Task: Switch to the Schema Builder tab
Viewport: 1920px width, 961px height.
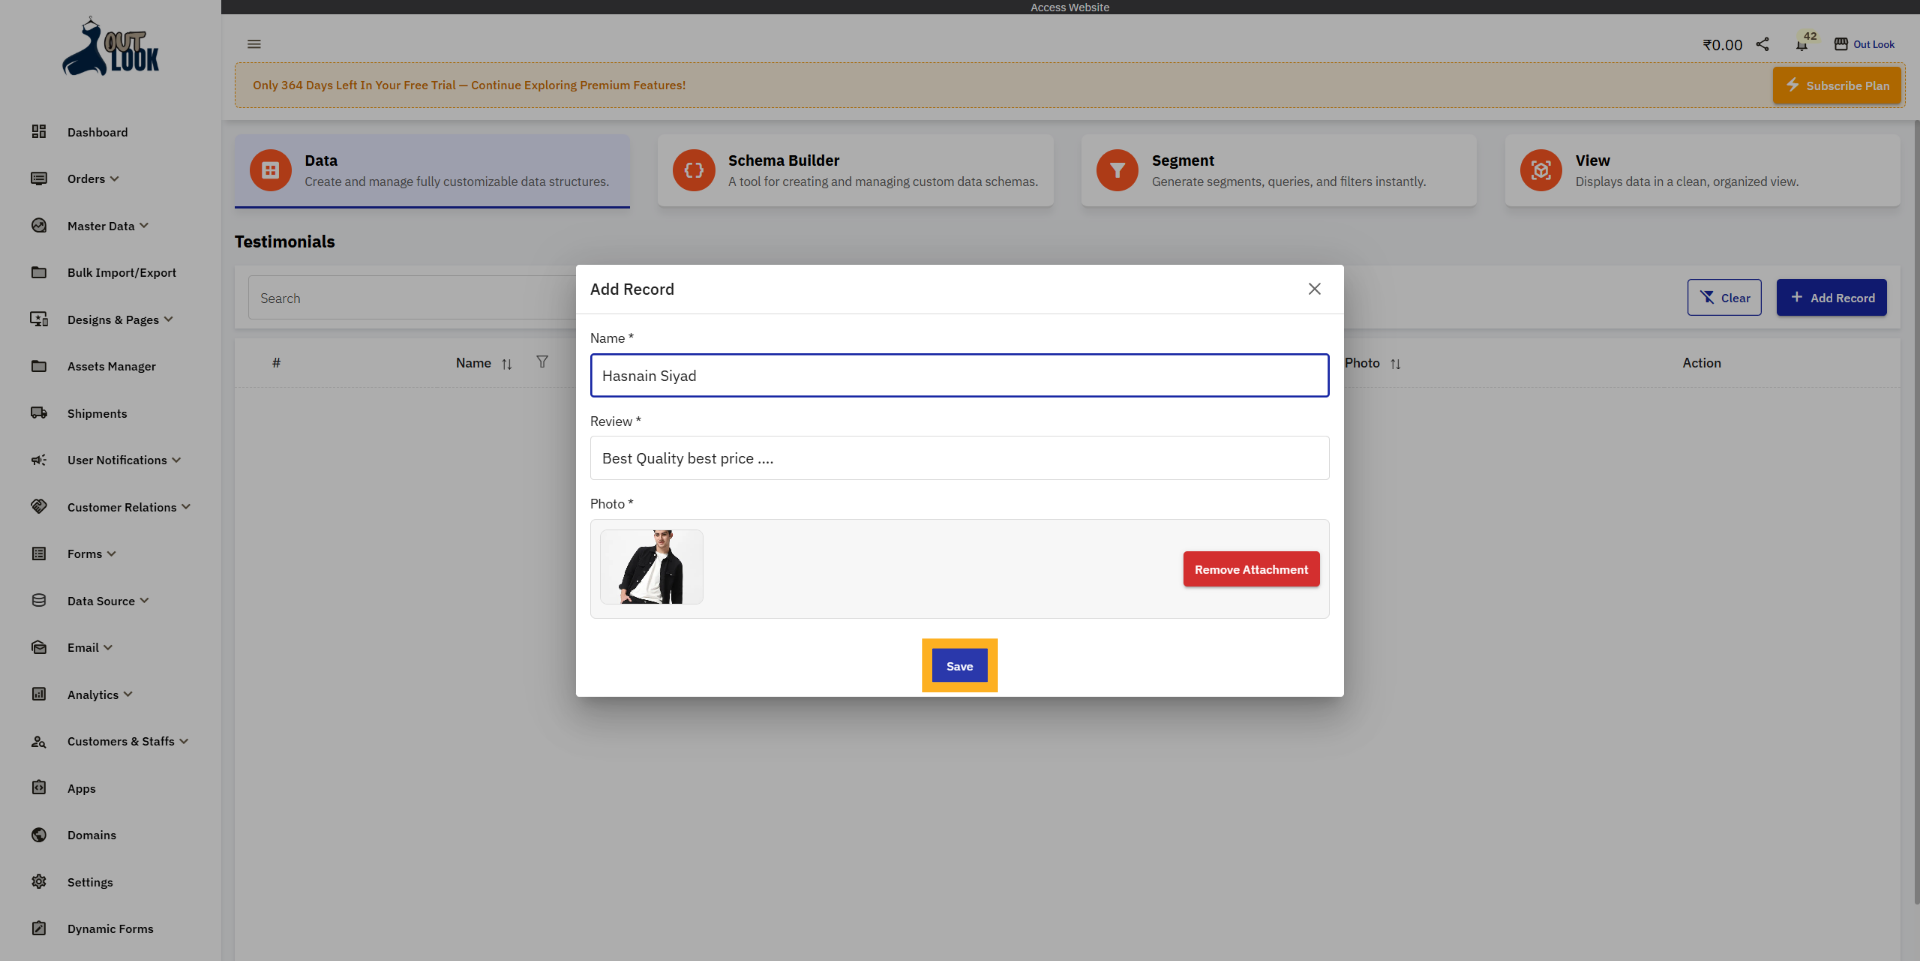Action: click(x=855, y=171)
